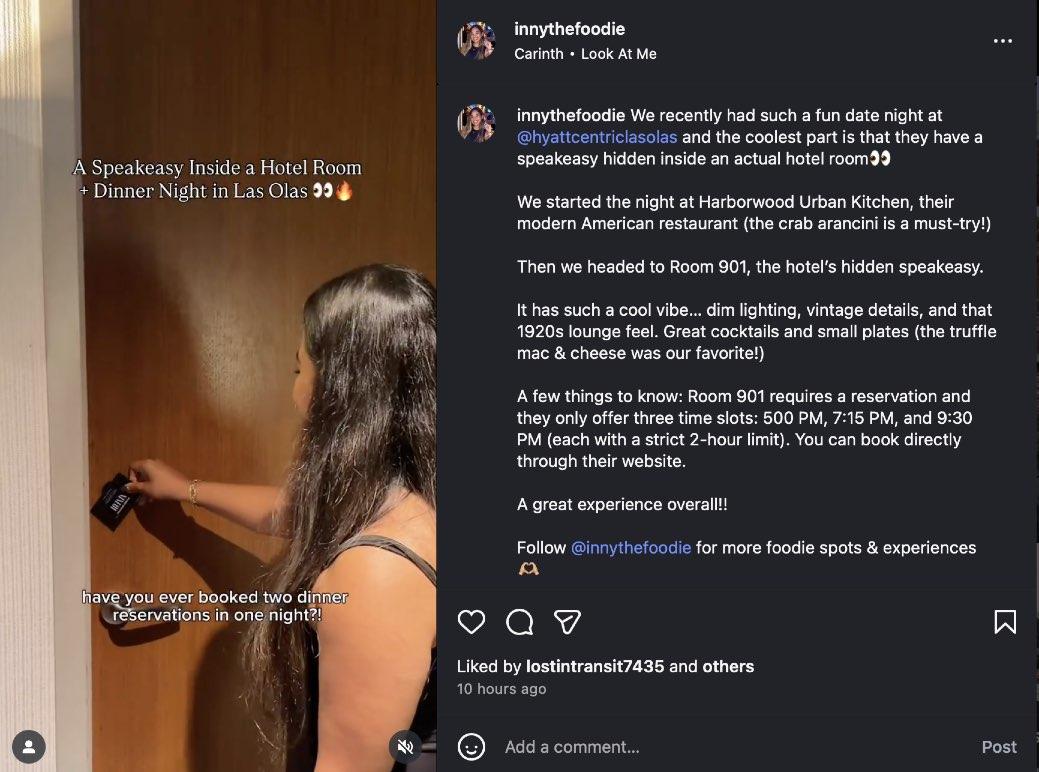Submit comment with Post button
Screen dimensions: 1039x772
[999, 747]
